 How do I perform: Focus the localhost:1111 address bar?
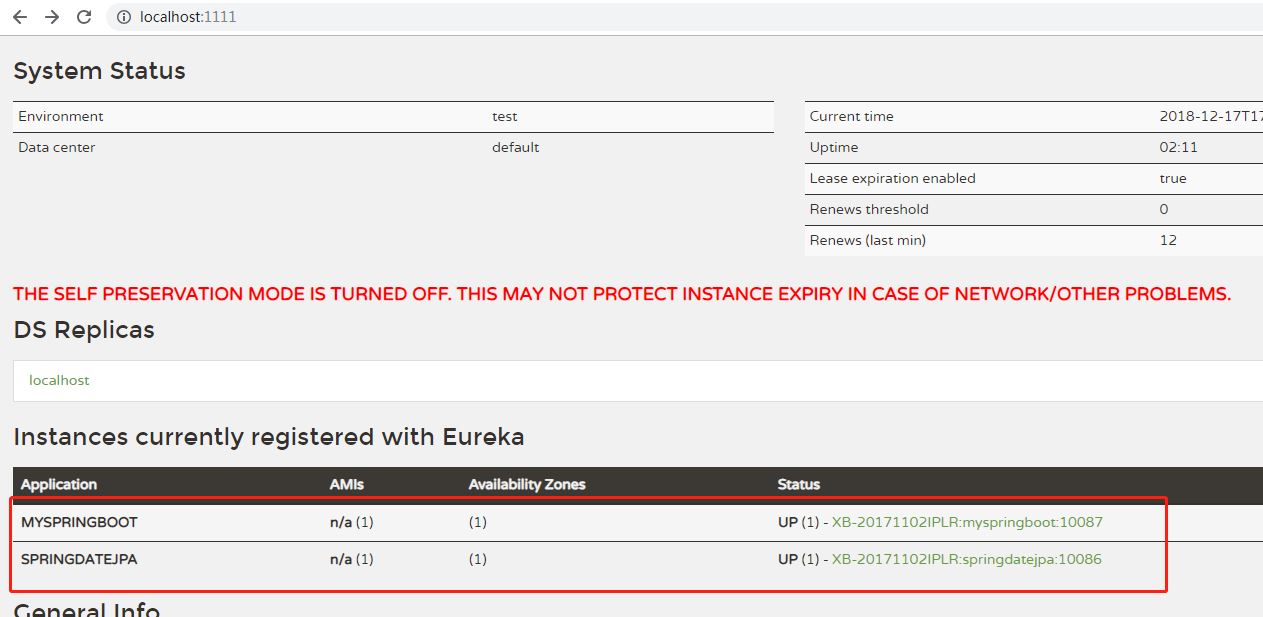click(x=400, y=17)
